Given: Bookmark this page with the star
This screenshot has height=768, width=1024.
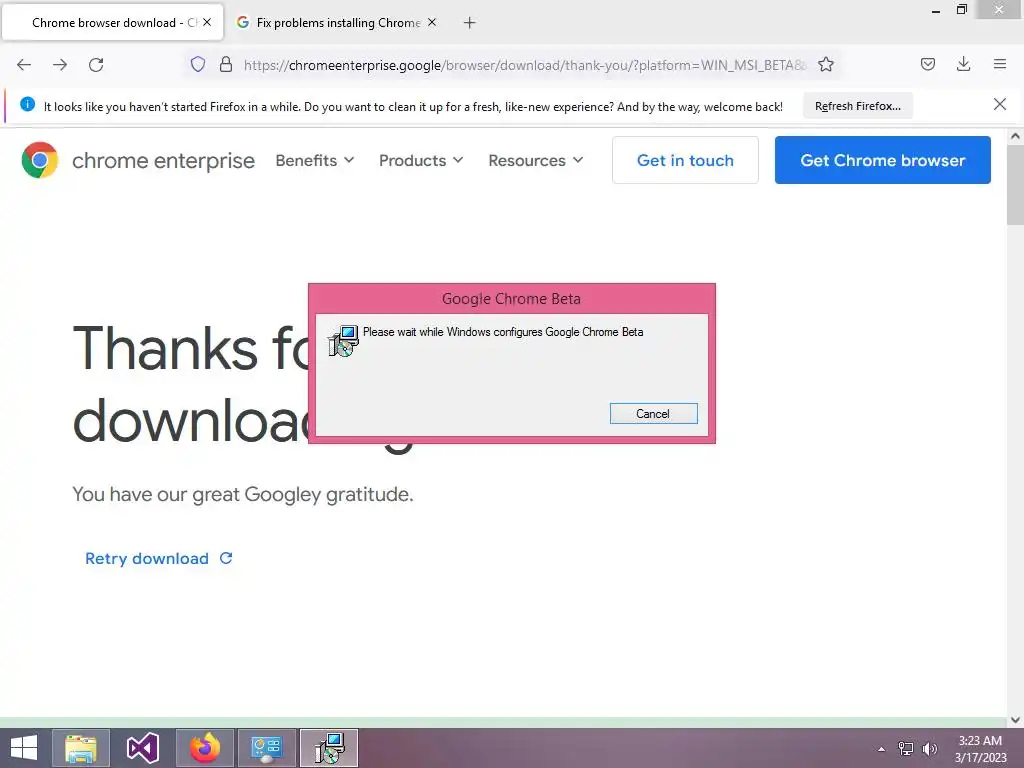Looking at the screenshot, I should pyautogui.click(x=826, y=65).
